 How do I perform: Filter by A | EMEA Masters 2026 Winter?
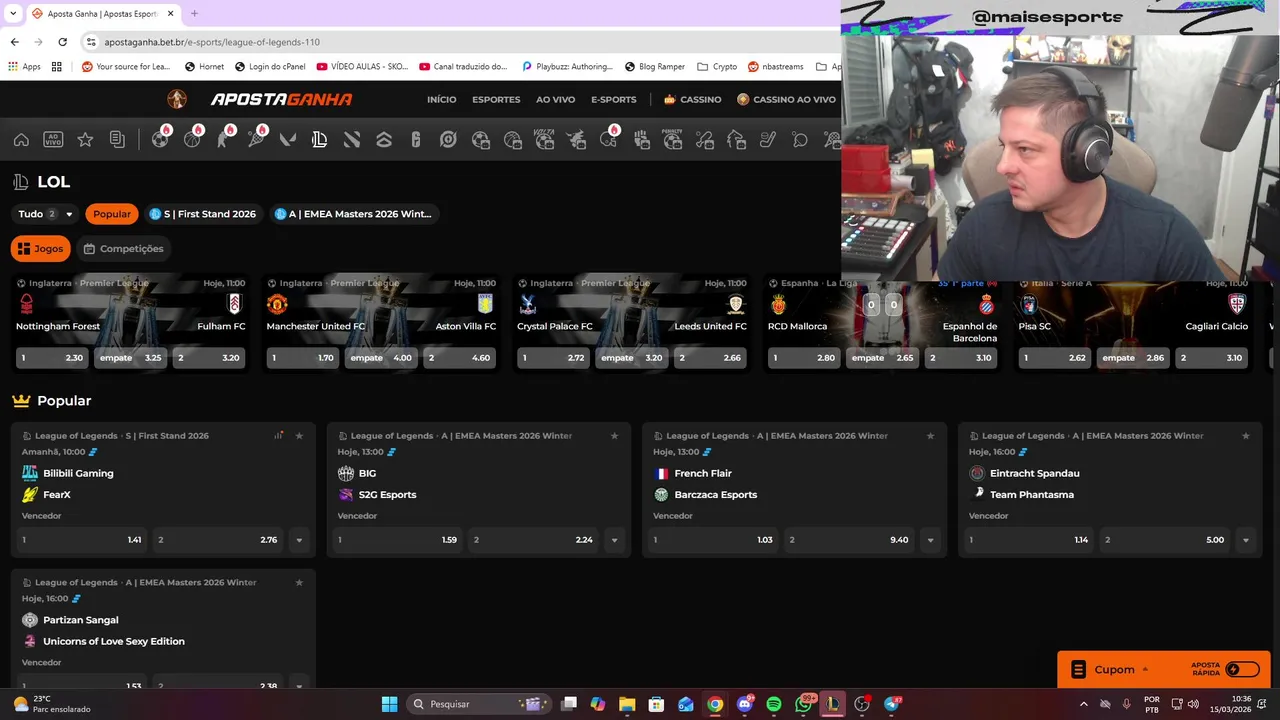[353, 214]
